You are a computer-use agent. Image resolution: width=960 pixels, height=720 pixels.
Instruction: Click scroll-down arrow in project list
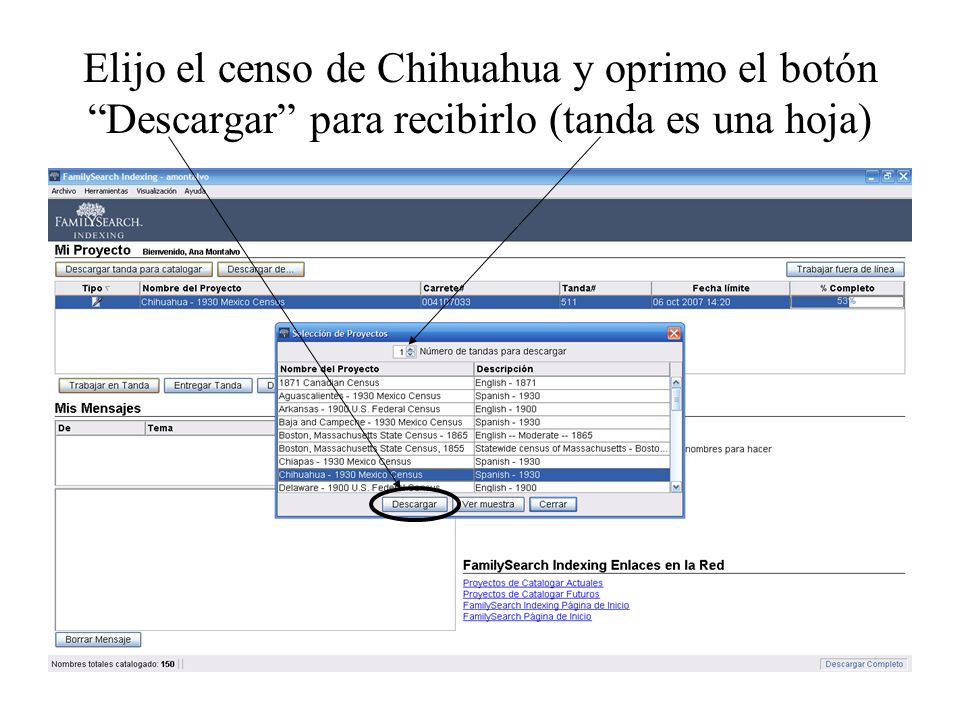(676, 487)
